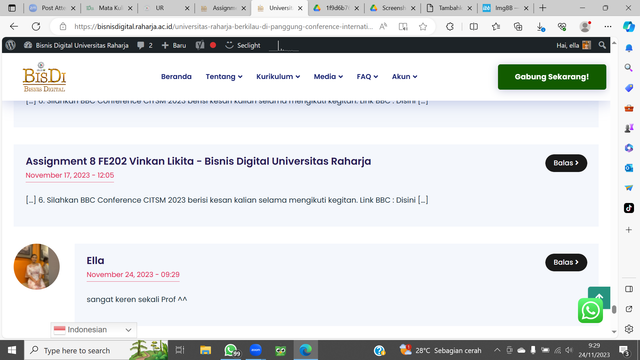Screen dimensions: 640x360
Task: Open sidebar settings gear icon
Action: pos(629,329)
